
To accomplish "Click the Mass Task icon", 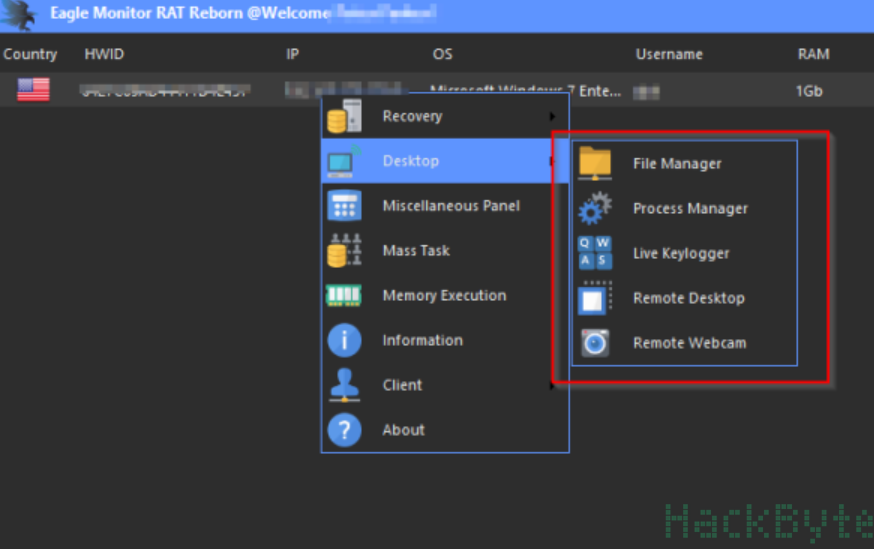I will [344, 250].
